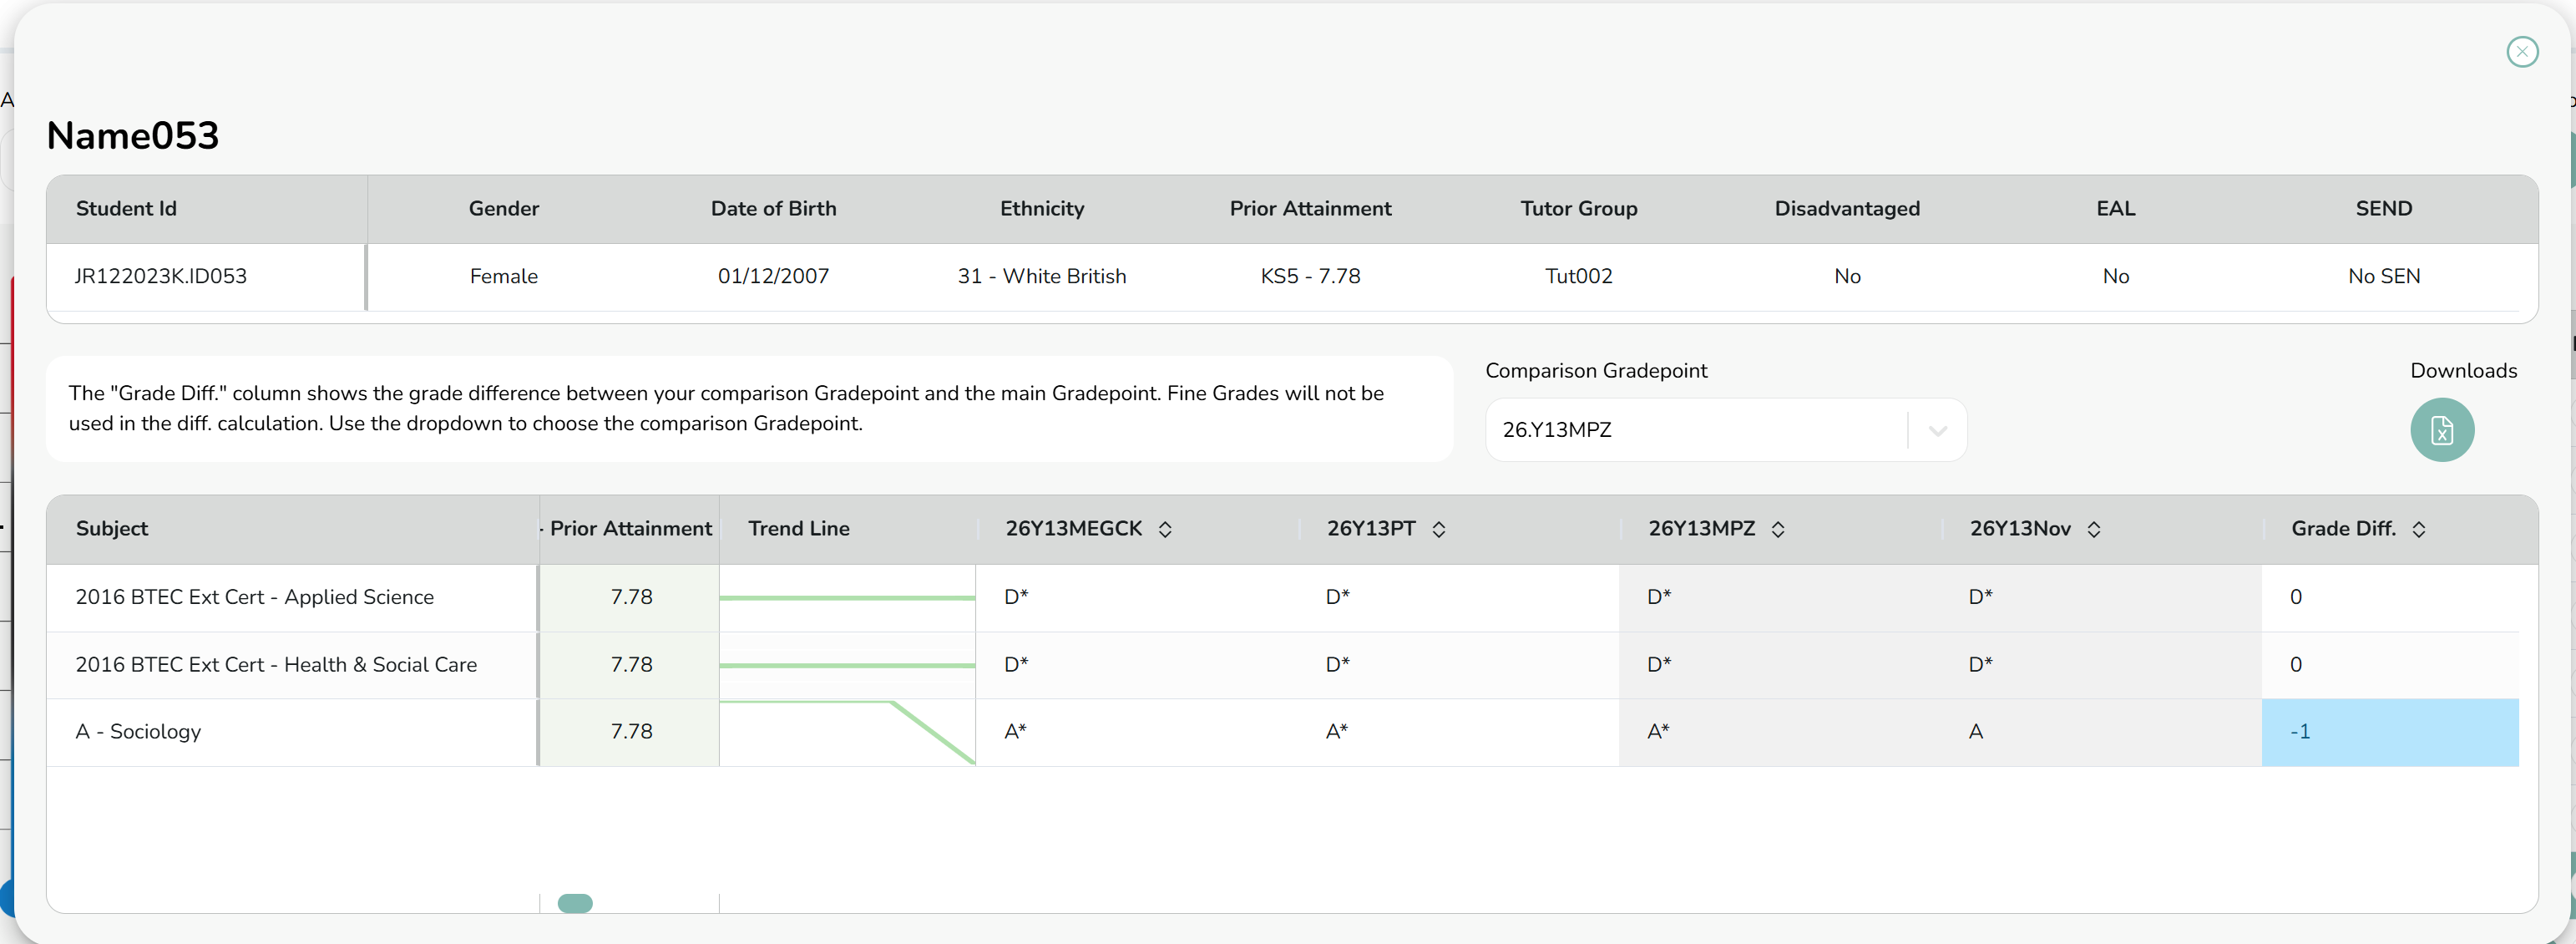Click the No SEN value
This screenshot has height=944, width=2576.
click(2383, 277)
